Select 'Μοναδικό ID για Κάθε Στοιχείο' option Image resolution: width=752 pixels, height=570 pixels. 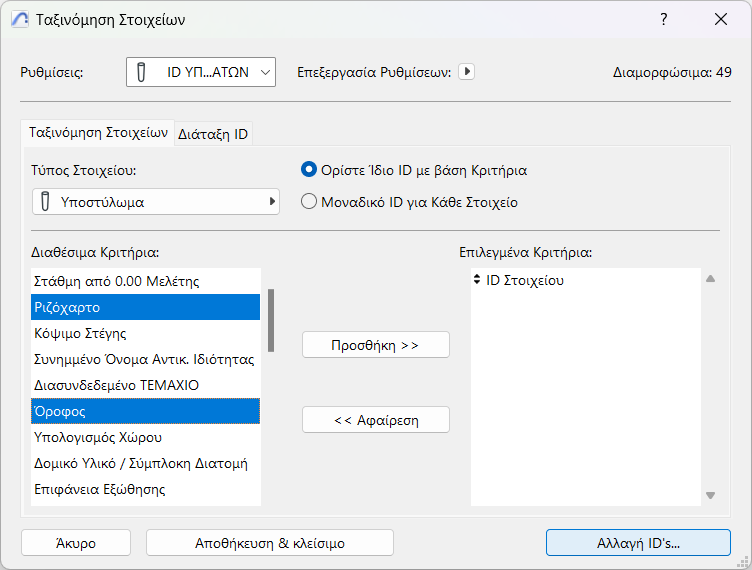(x=309, y=201)
